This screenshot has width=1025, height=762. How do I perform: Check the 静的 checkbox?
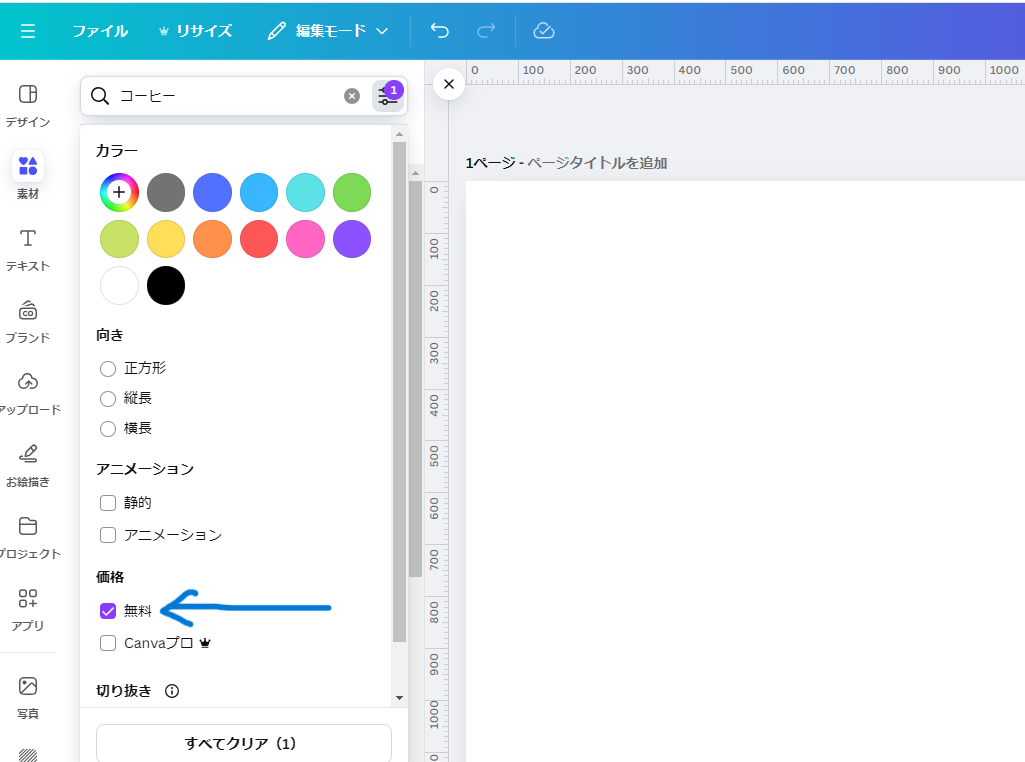pos(108,503)
